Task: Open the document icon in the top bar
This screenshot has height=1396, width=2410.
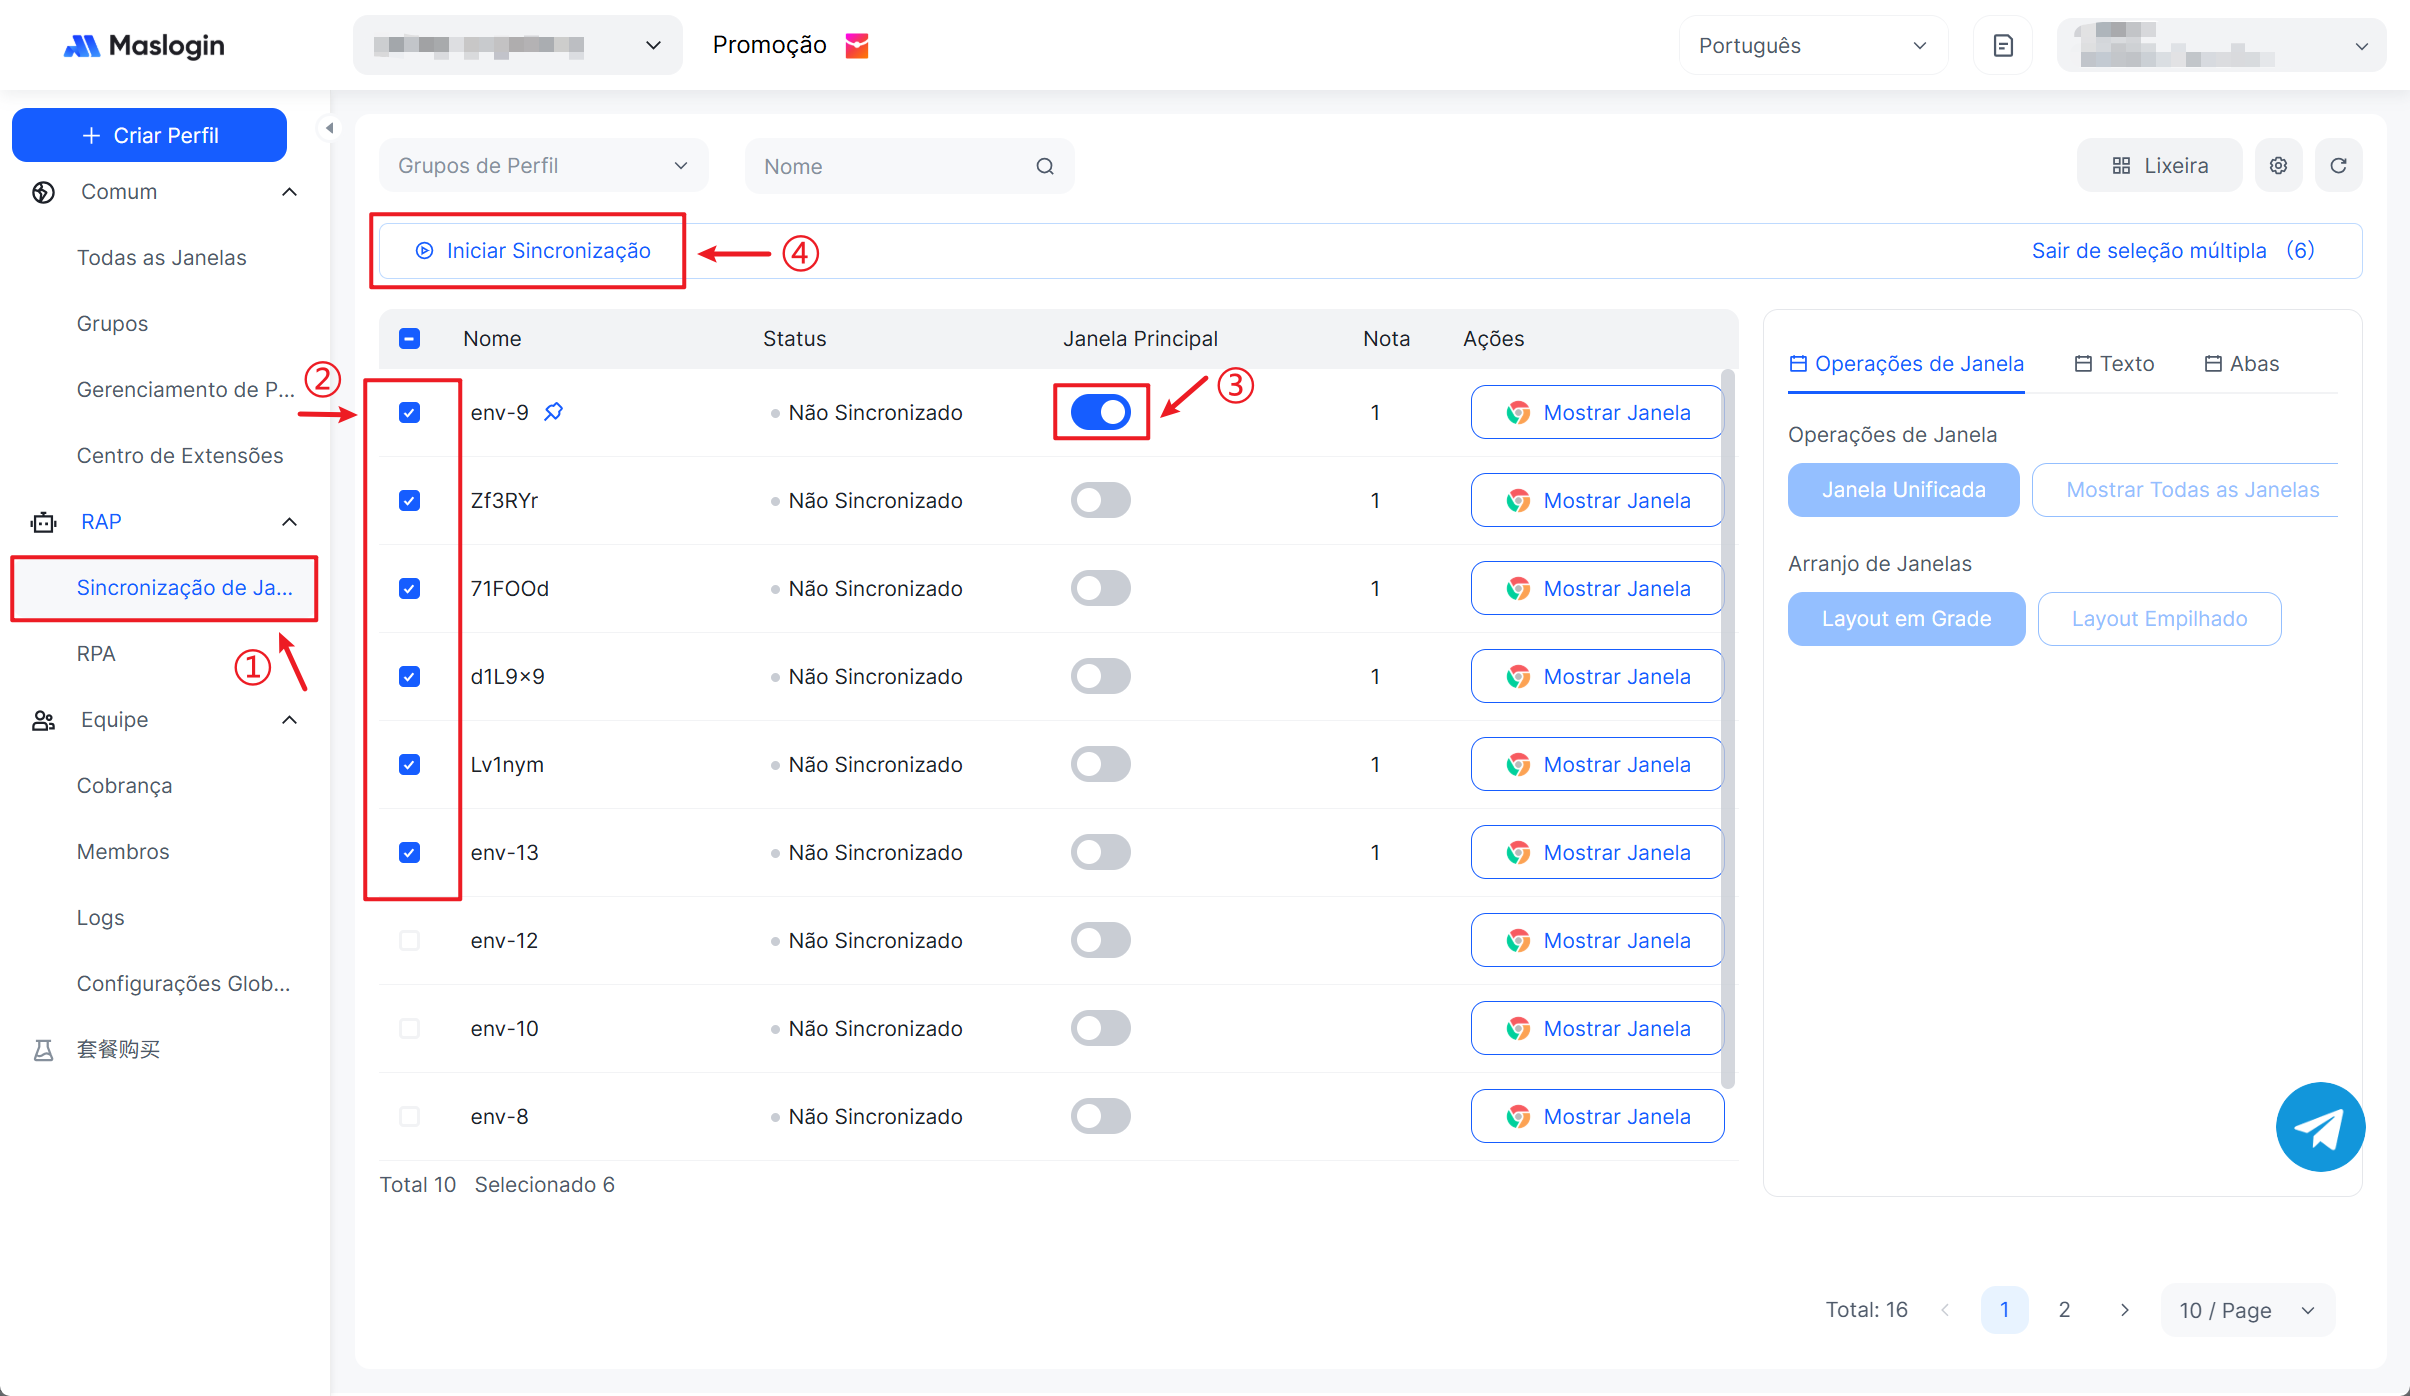Action: (x=2003, y=46)
